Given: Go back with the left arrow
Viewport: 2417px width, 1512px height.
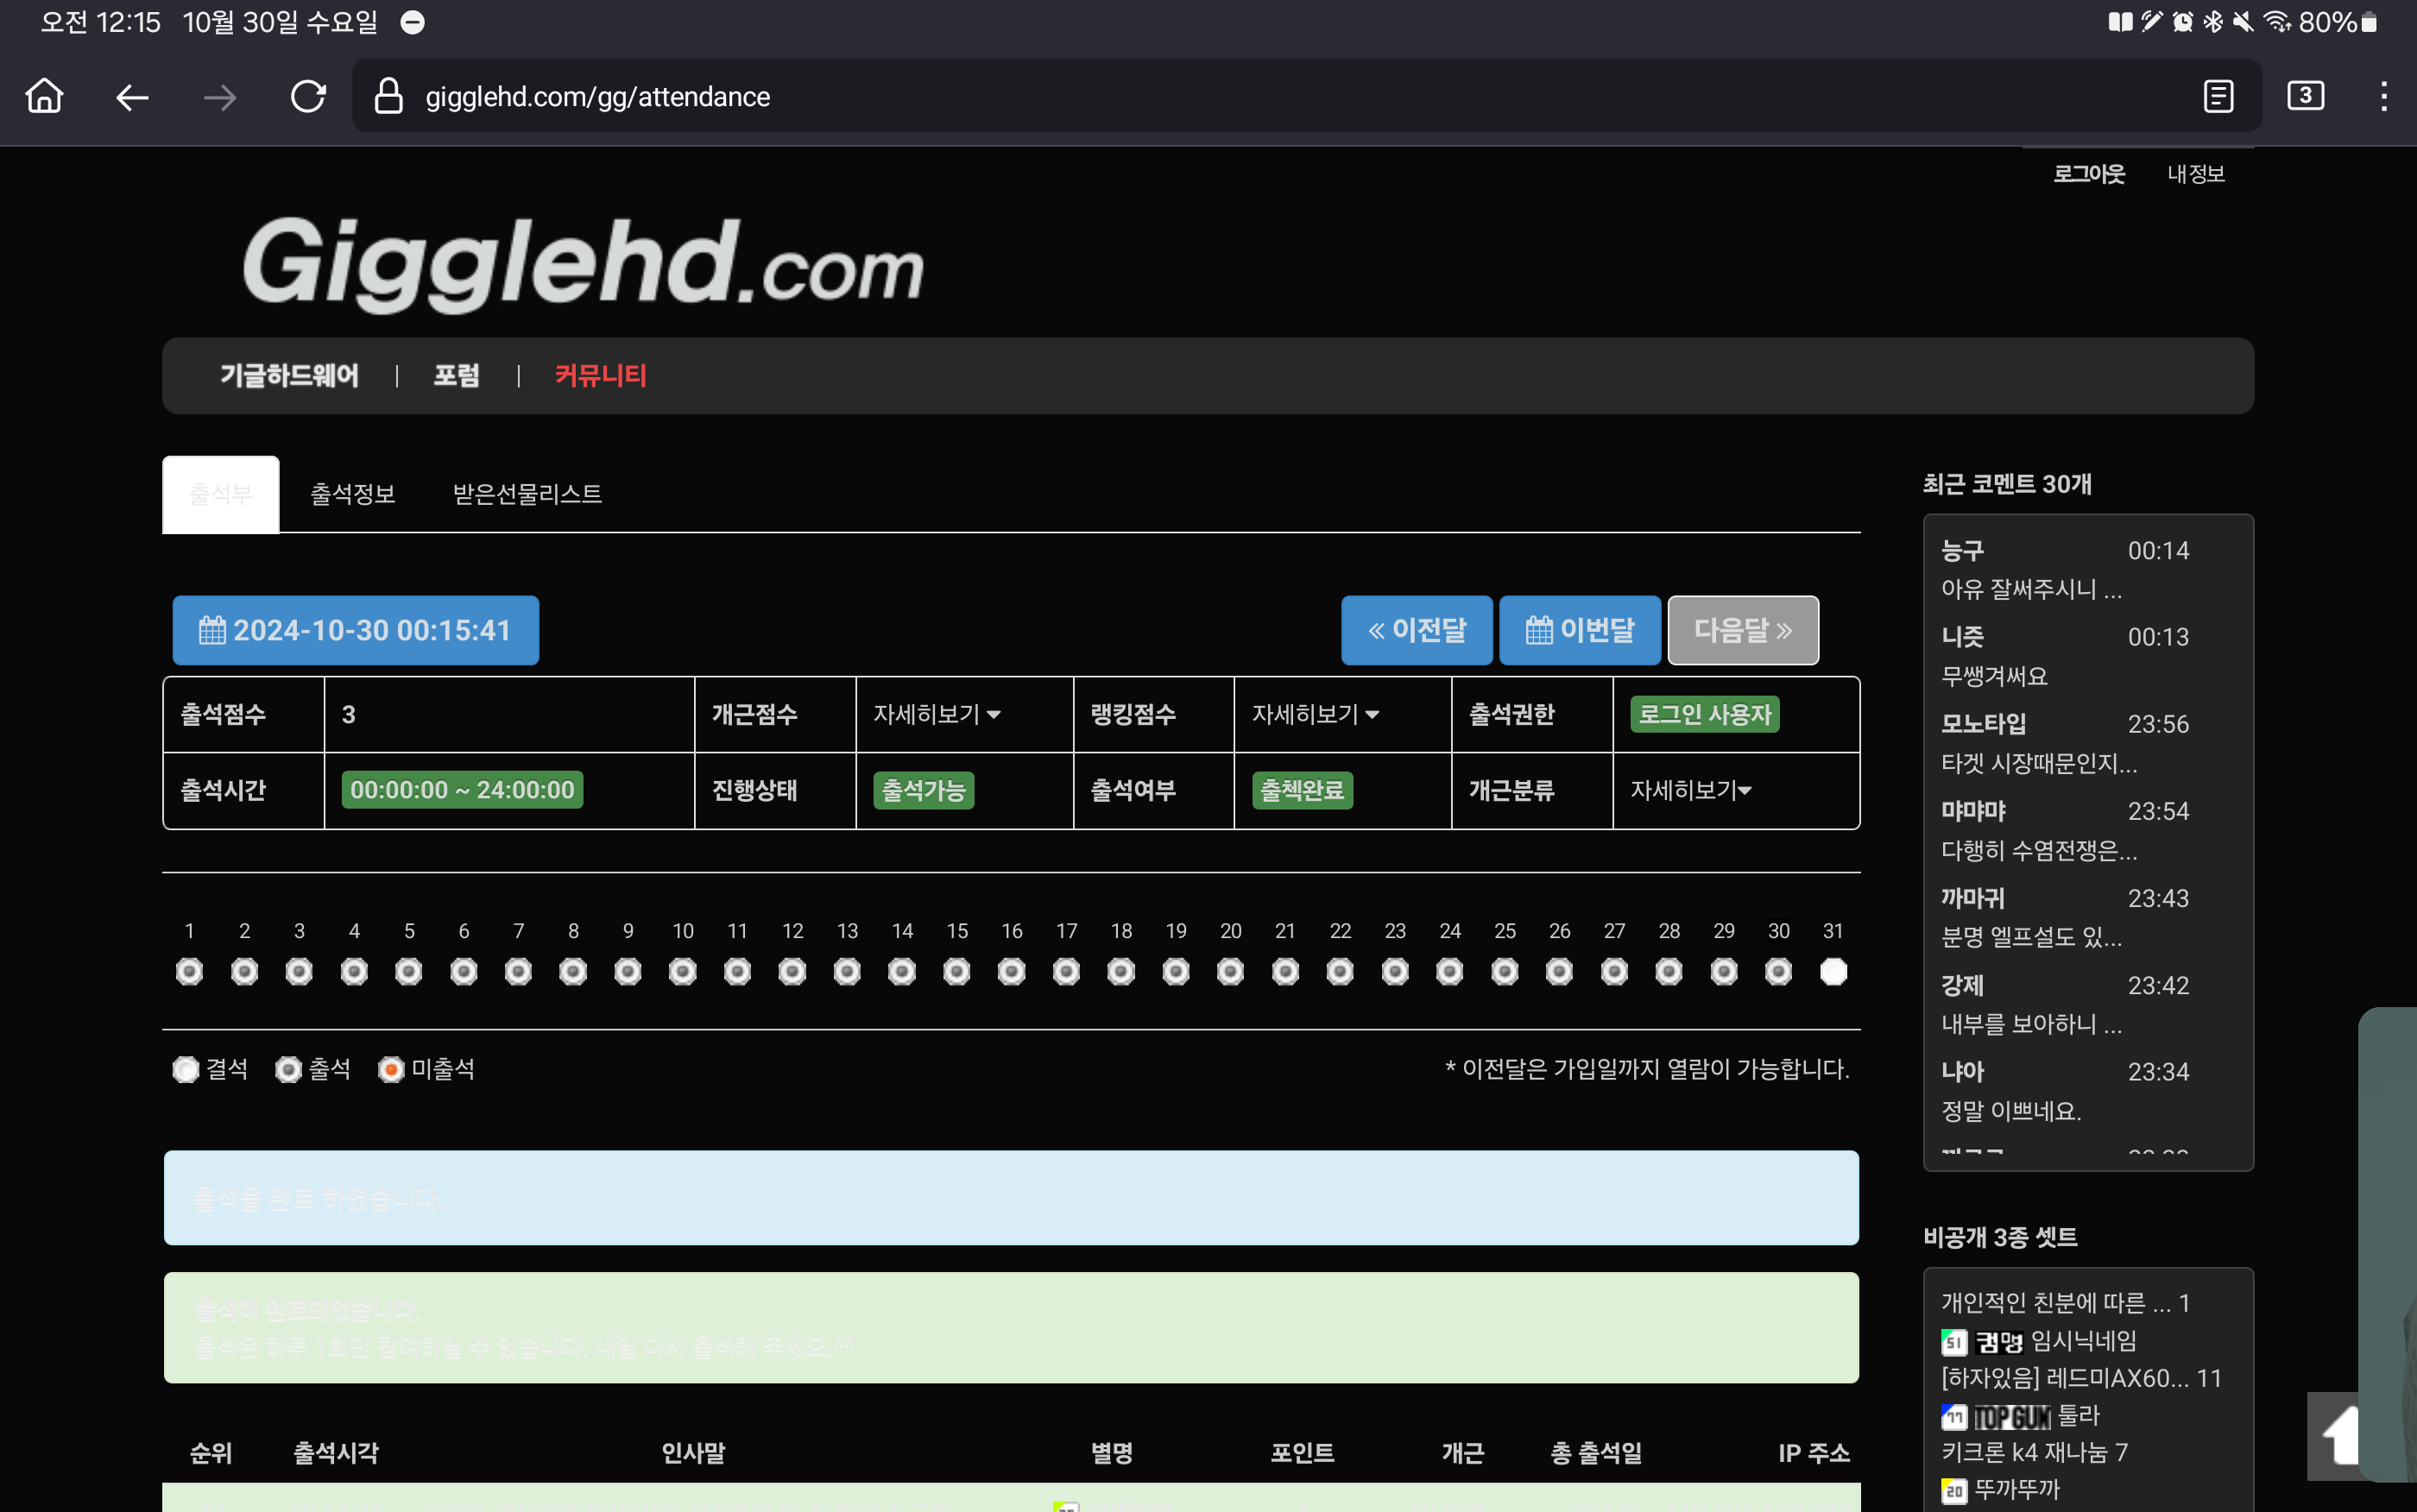Looking at the screenshot, I should (x=132, y=97).
